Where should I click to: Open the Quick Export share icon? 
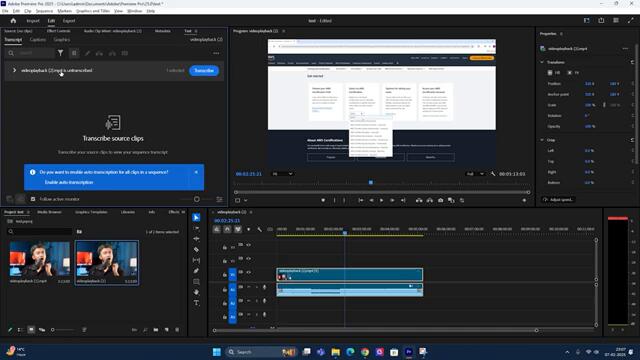point(601,20)
